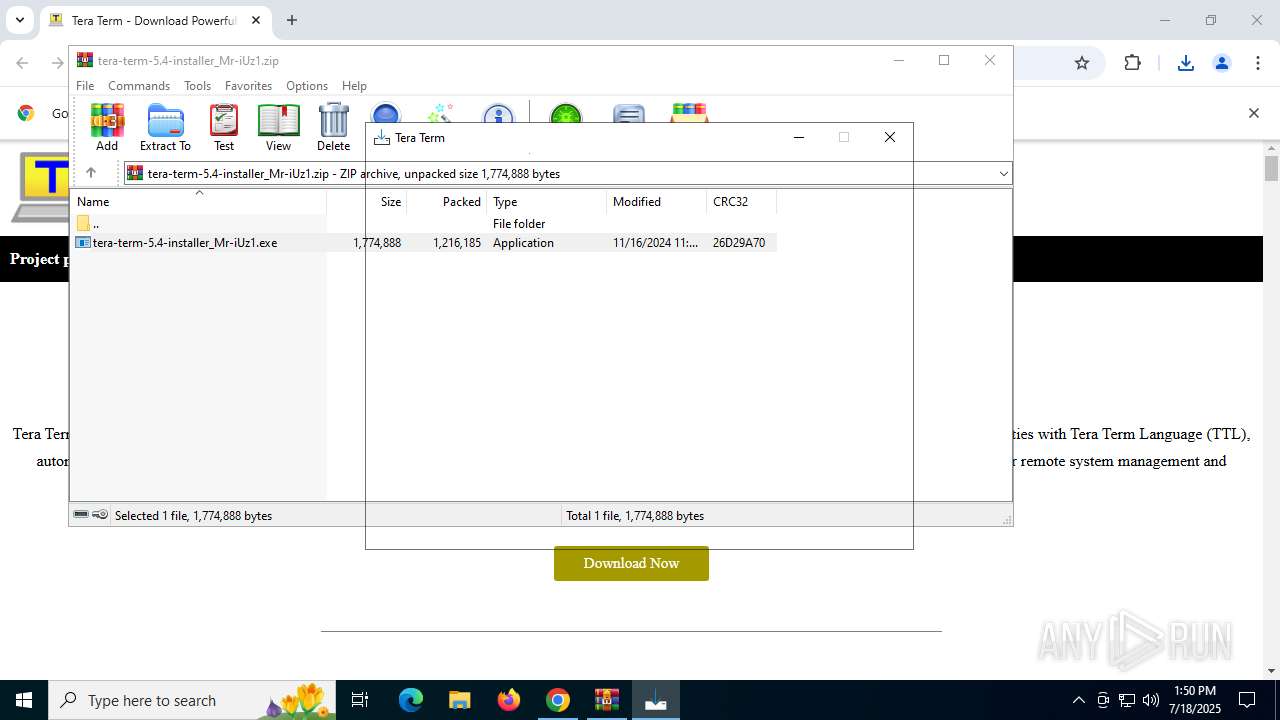Open Task View on taskbar

(361, 700)
